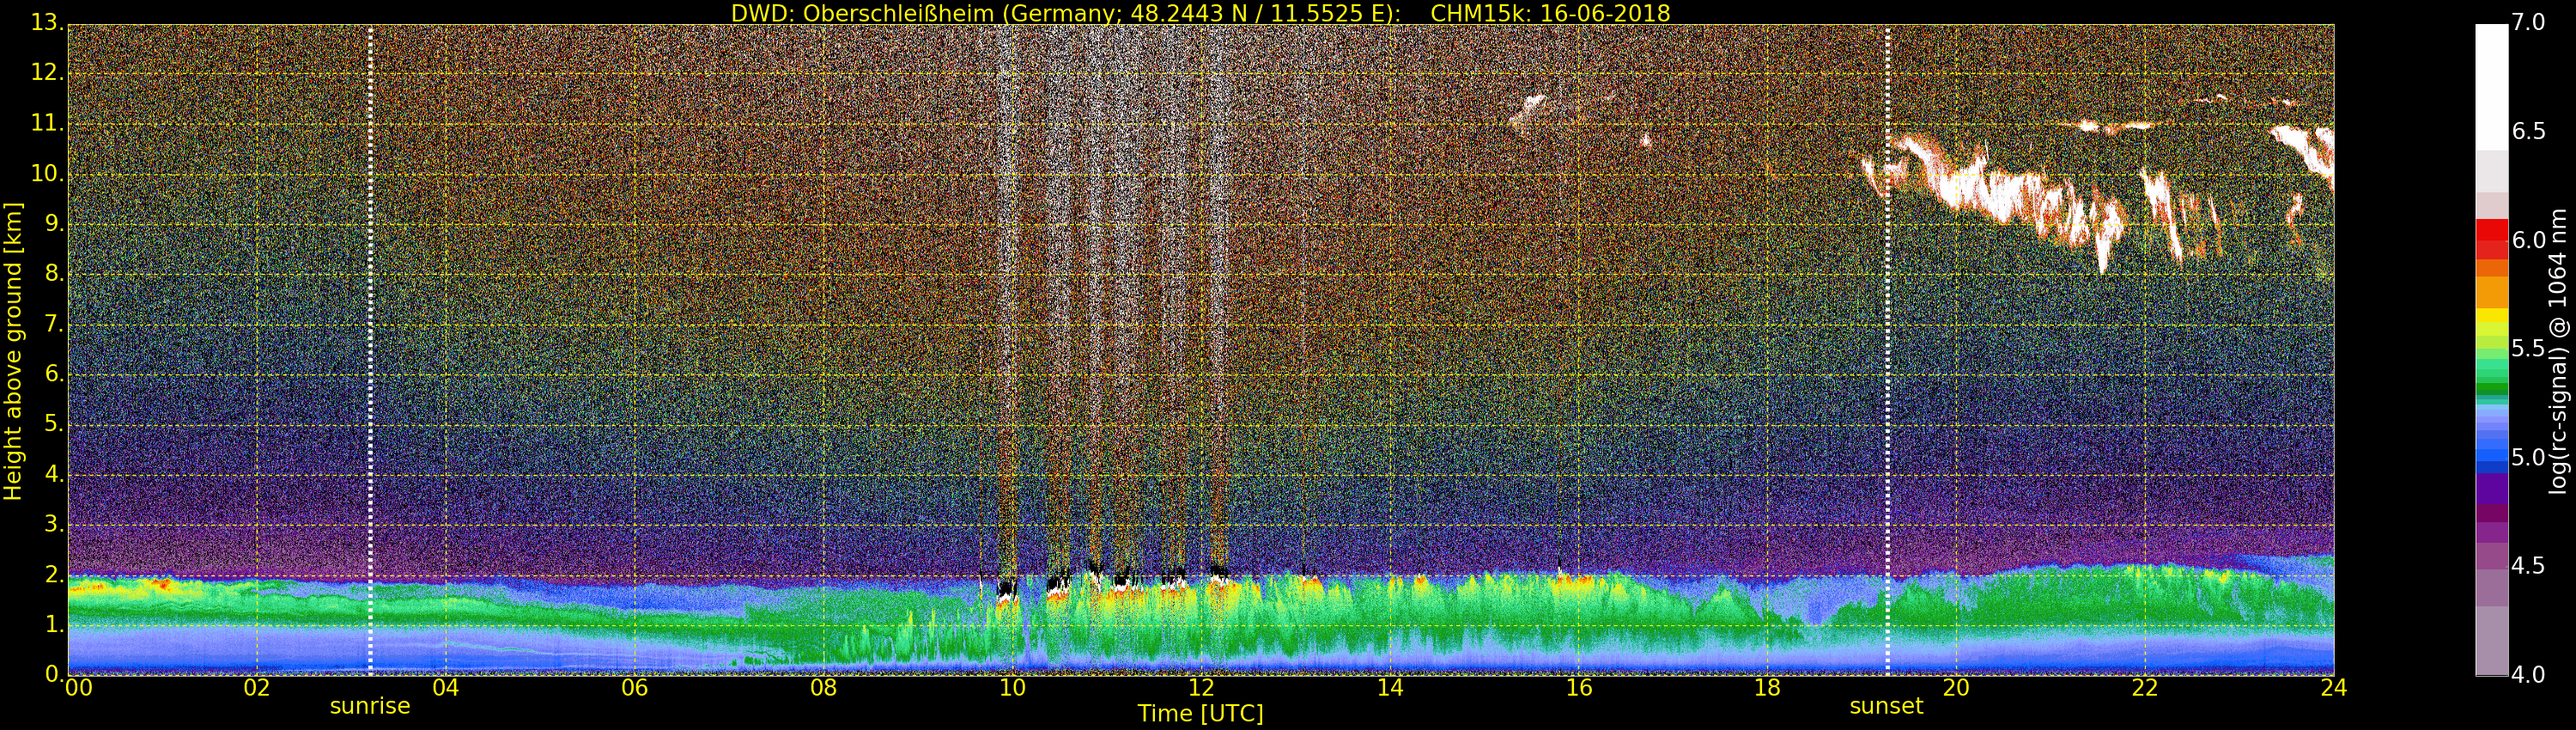
Task: Click the '06' time axis tick label
Action: [x=634, y=688]
